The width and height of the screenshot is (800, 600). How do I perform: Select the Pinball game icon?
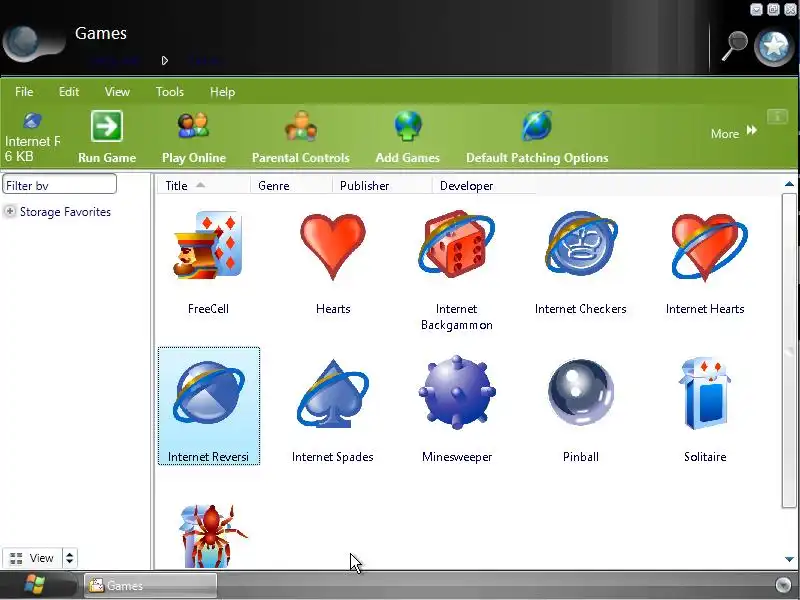coord(581,392)
